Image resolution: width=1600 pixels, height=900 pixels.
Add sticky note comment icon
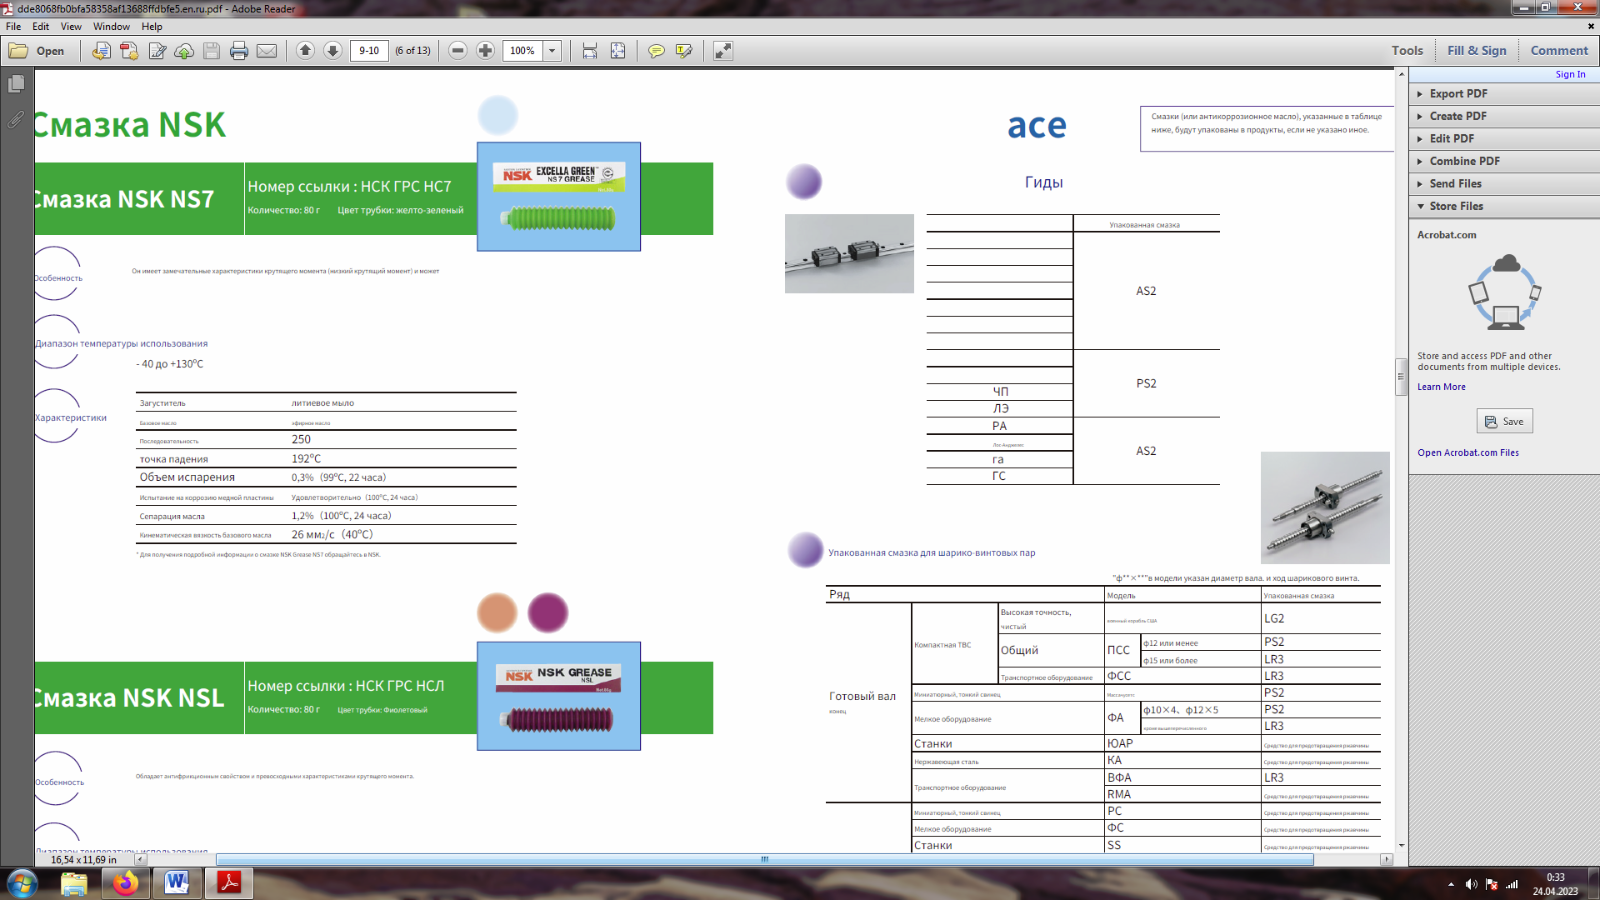point(656,50)
